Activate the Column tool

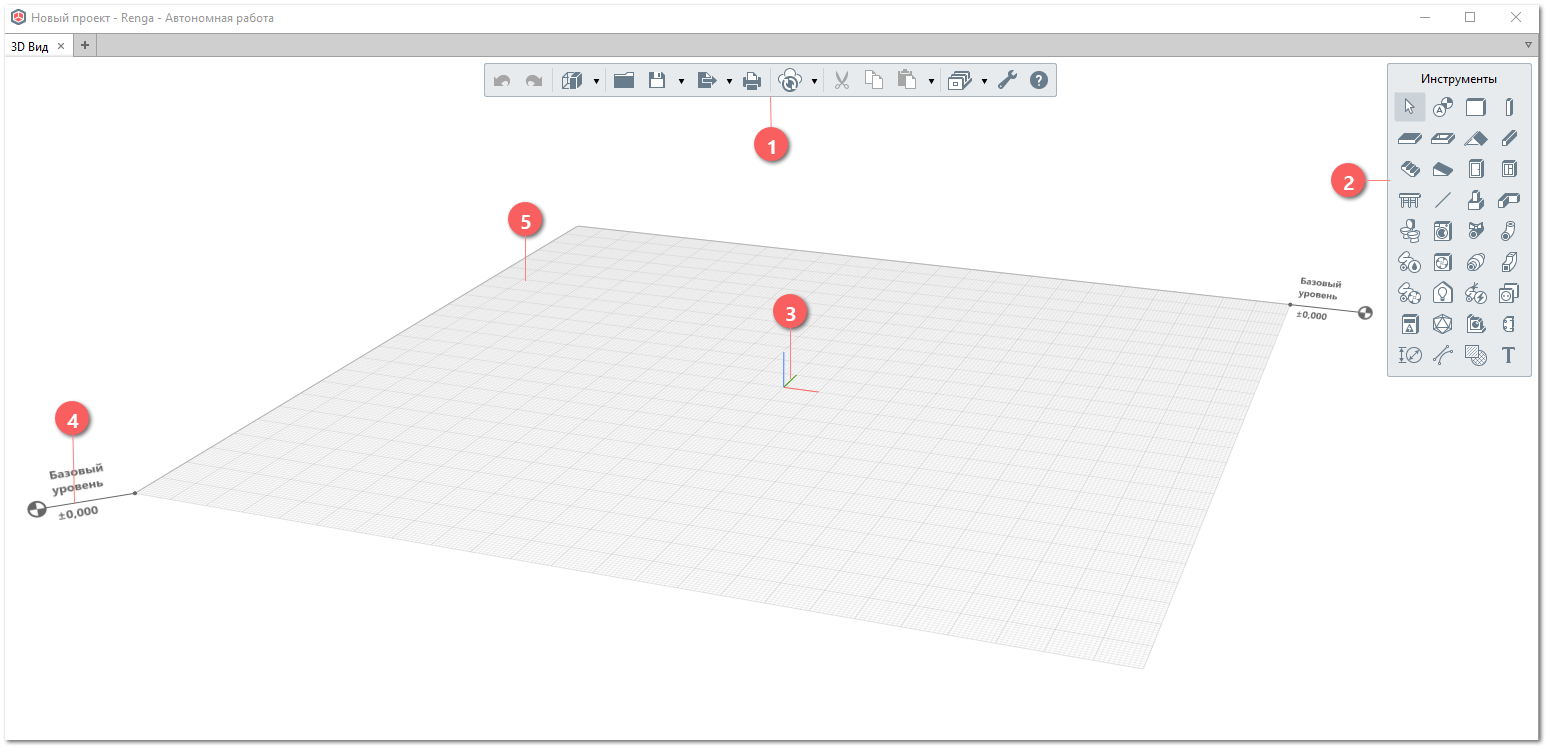coord(1509,107)
